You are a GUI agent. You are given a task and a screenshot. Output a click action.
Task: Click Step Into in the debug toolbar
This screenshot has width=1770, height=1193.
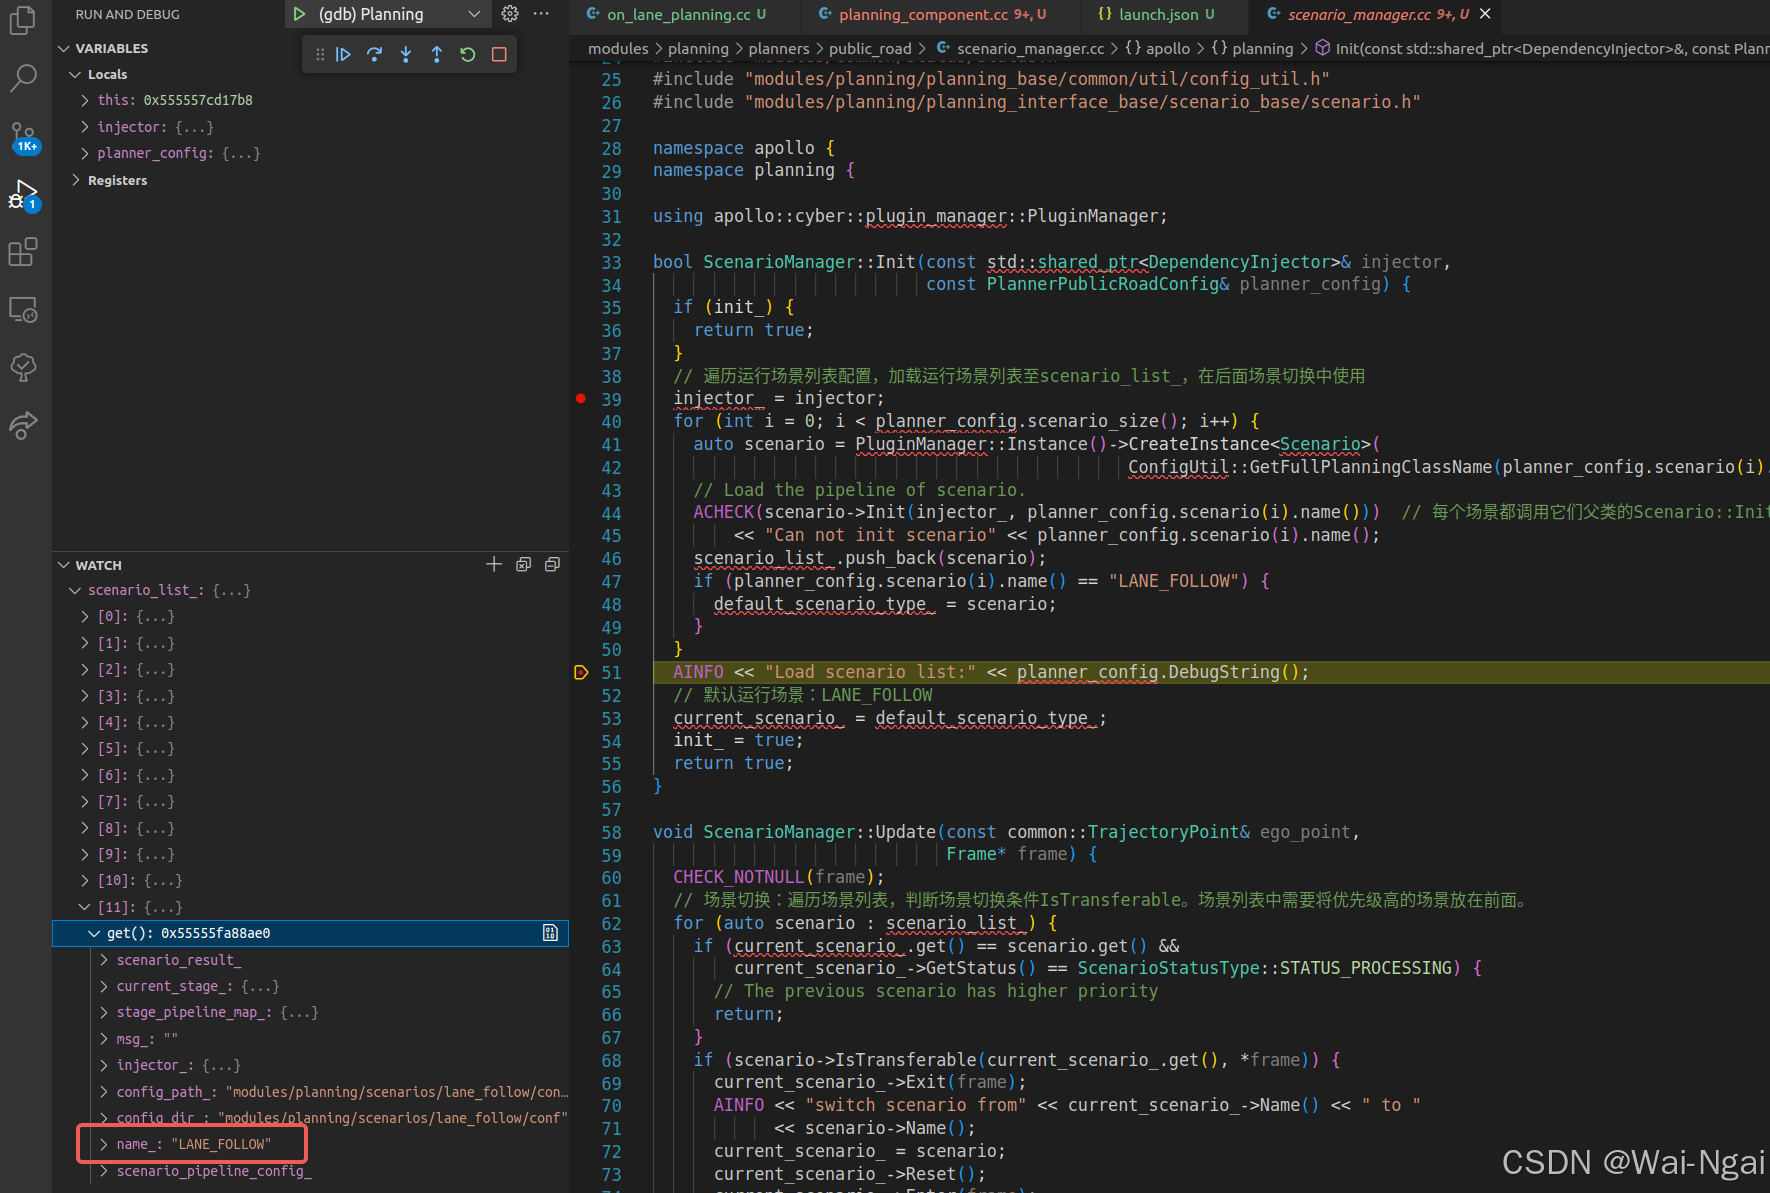click(x=406, y=54)
